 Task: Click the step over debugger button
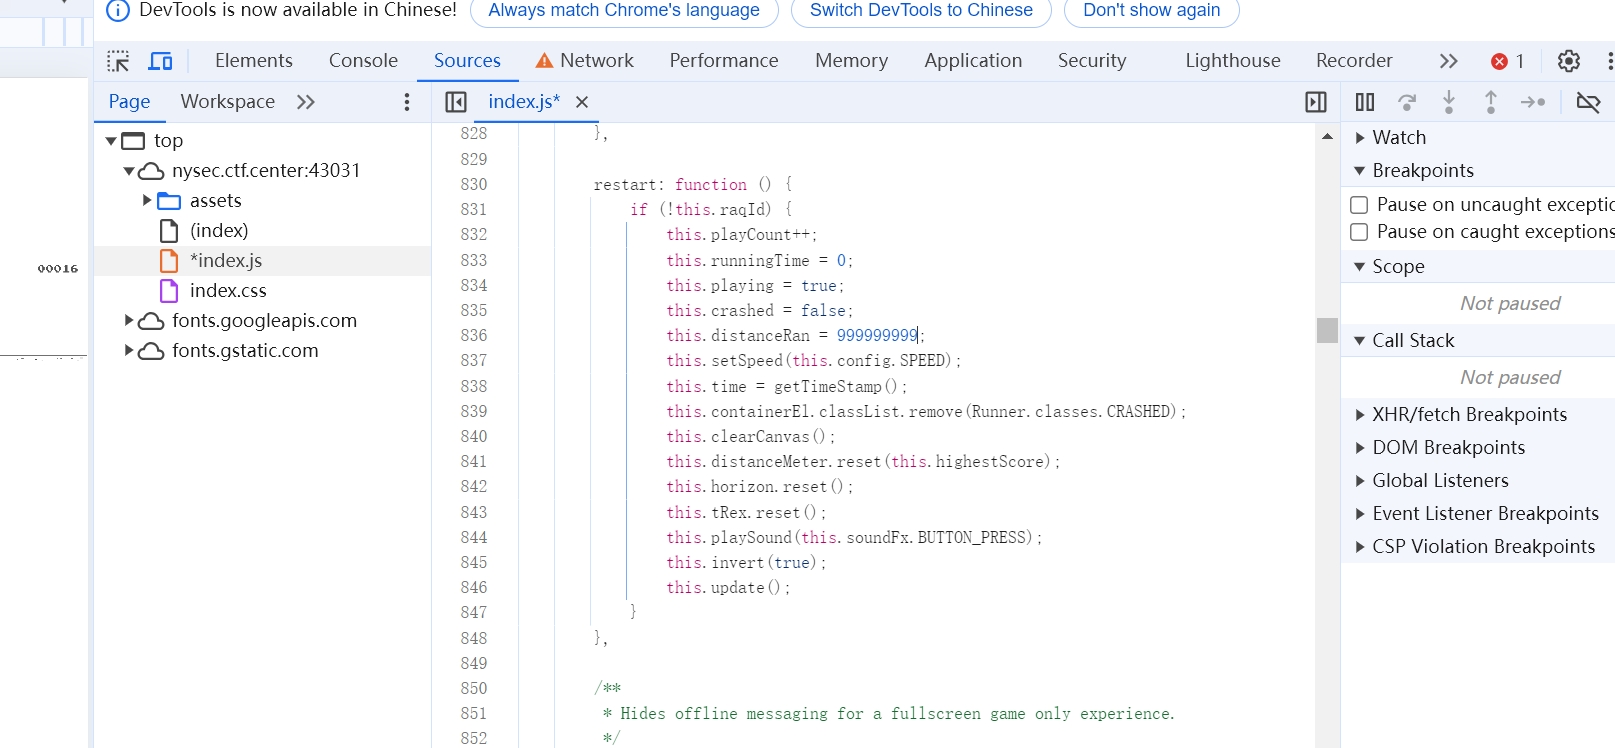pos(1406,102)
